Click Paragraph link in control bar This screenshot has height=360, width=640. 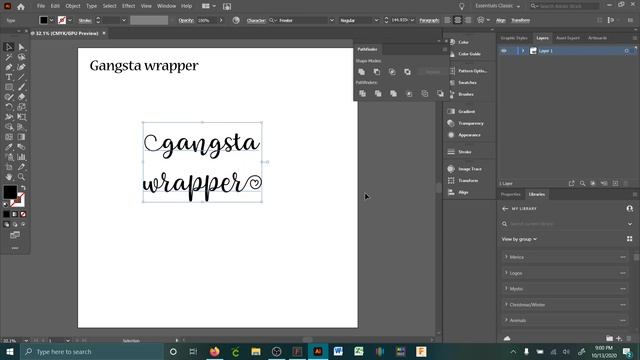[429, 20]
